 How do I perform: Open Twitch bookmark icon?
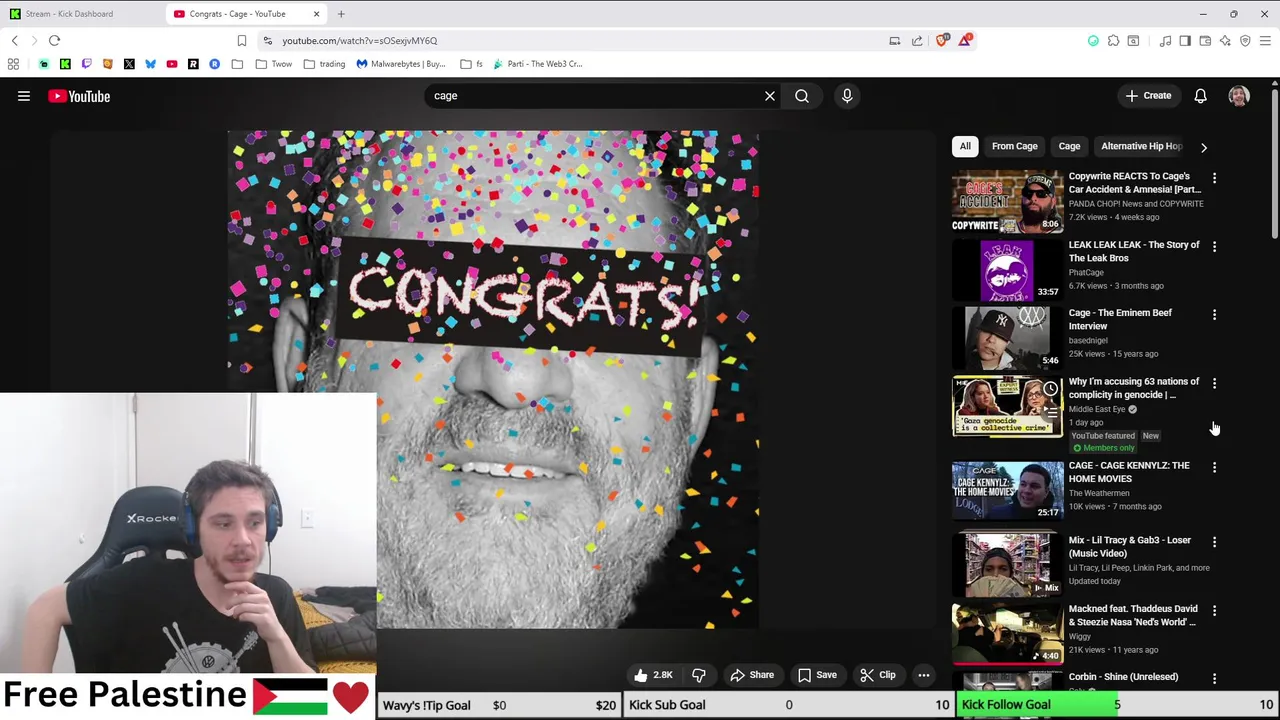pos(86,64)
